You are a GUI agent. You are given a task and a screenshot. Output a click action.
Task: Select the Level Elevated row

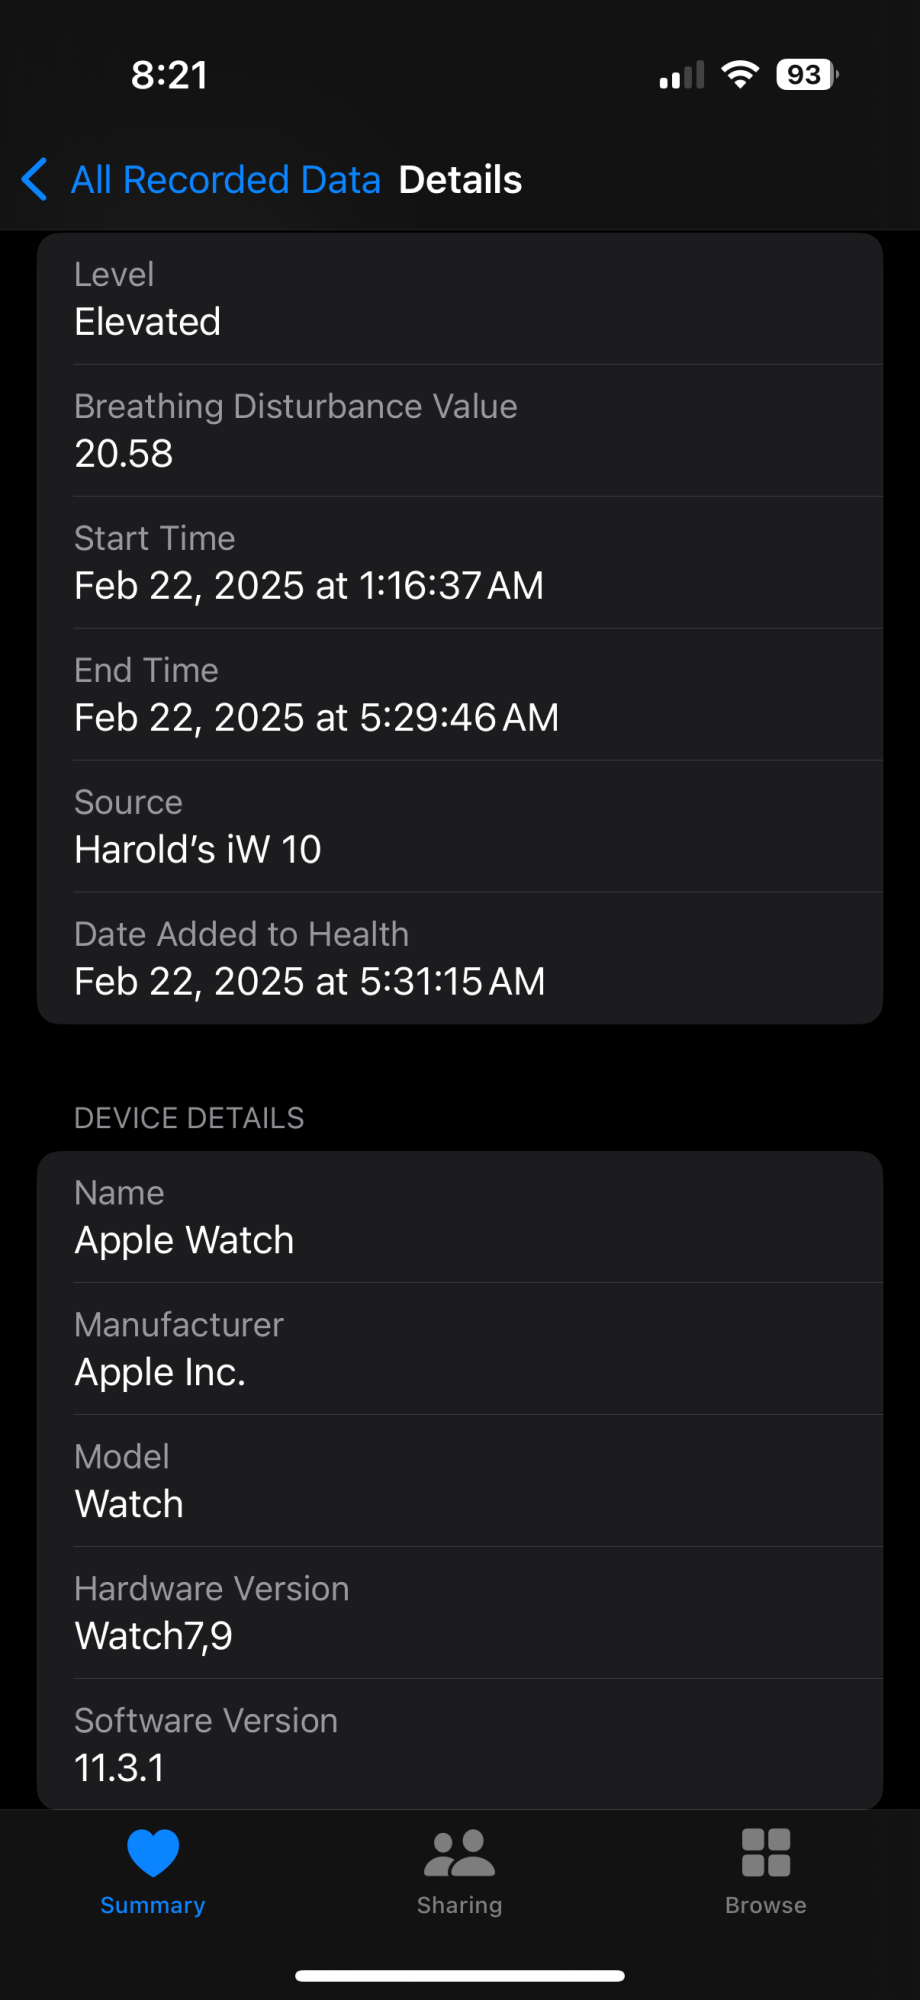click(x=460, y=299)
